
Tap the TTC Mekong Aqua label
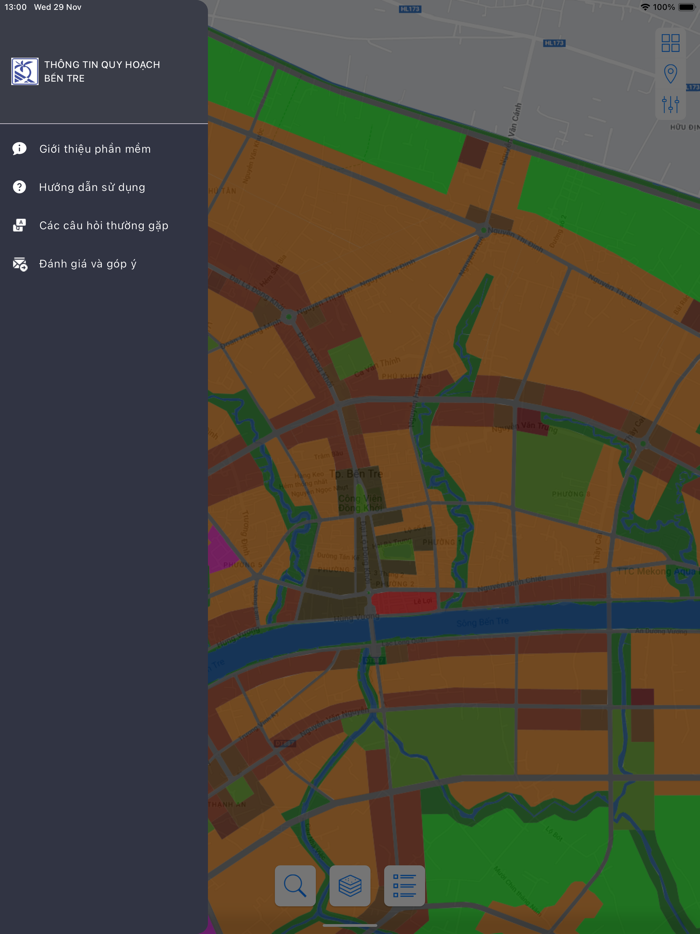(657, 572)
